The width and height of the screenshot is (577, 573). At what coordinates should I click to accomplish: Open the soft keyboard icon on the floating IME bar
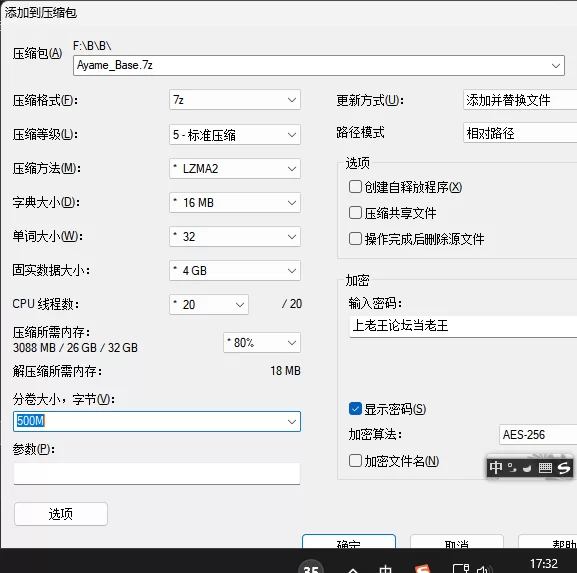pos(545,468)
